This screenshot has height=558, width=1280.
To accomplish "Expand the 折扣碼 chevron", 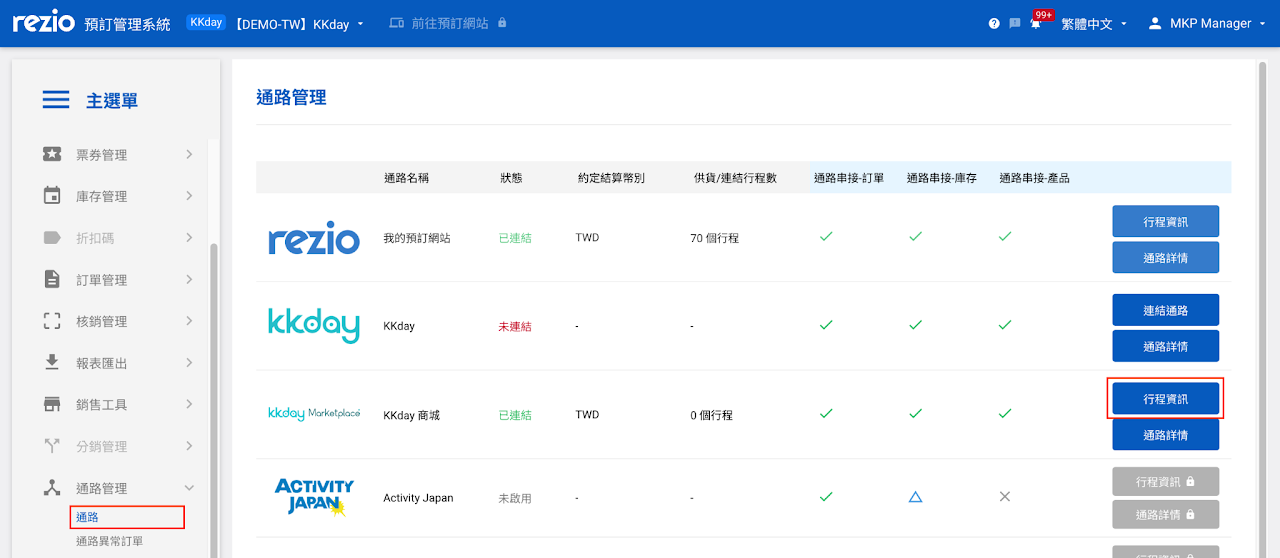I will pos(189,238).
